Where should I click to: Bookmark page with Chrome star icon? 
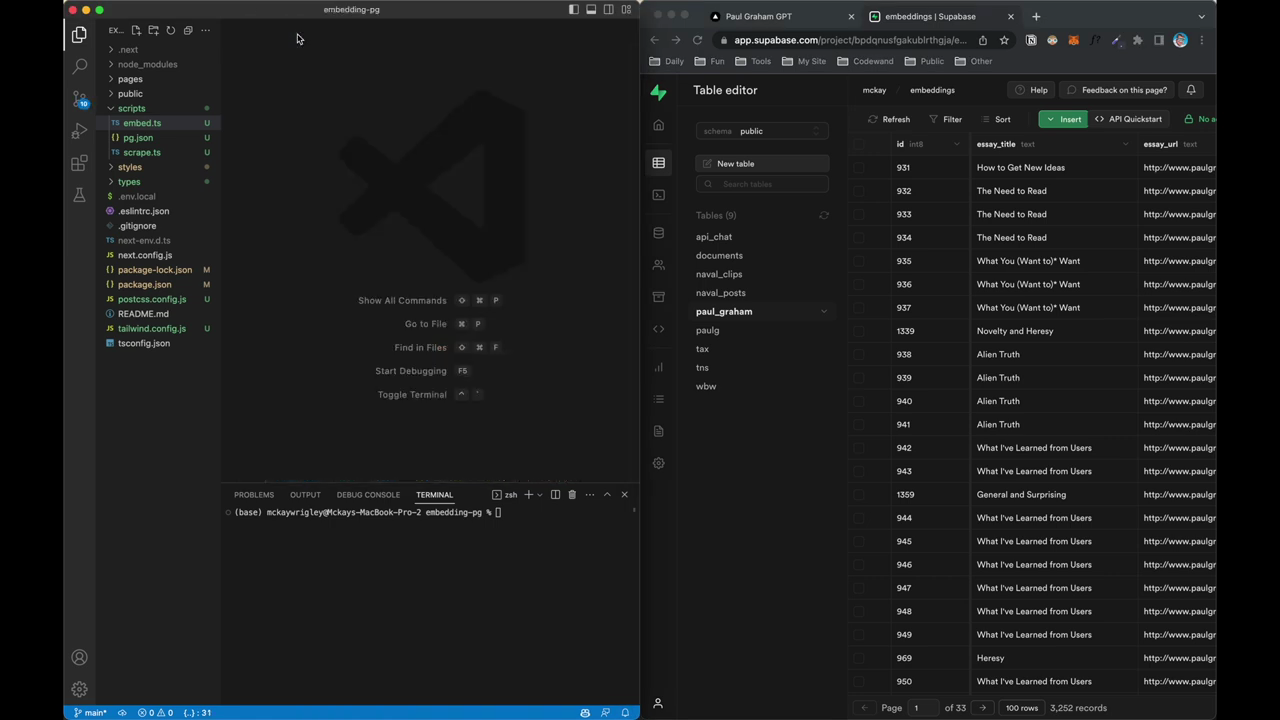[x=1004, y=40]
